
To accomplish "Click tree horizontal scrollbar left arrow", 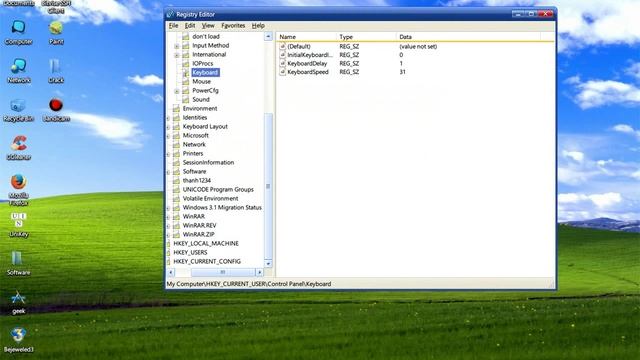I will [171, 272].
